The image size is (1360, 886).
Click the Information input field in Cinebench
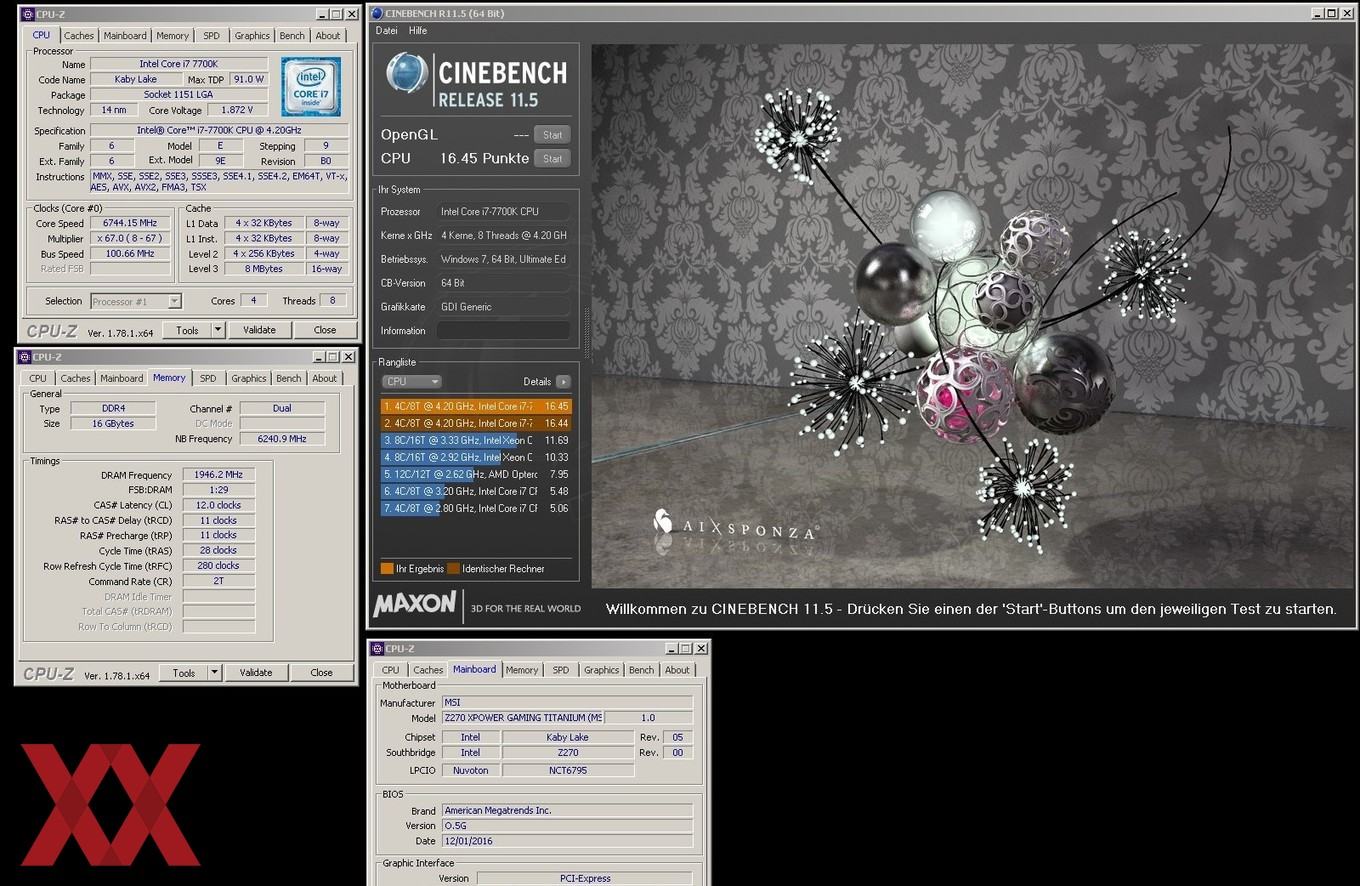point(503,331)
